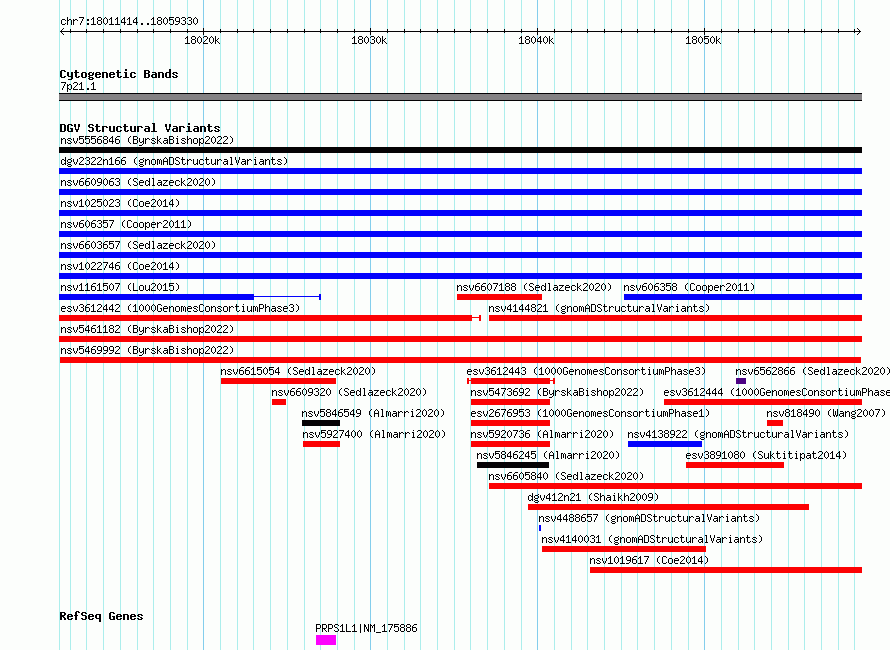
Task: Click the nsv5556846 (ByrskaBishop2022) variant label
Action: tap(147, 140)
